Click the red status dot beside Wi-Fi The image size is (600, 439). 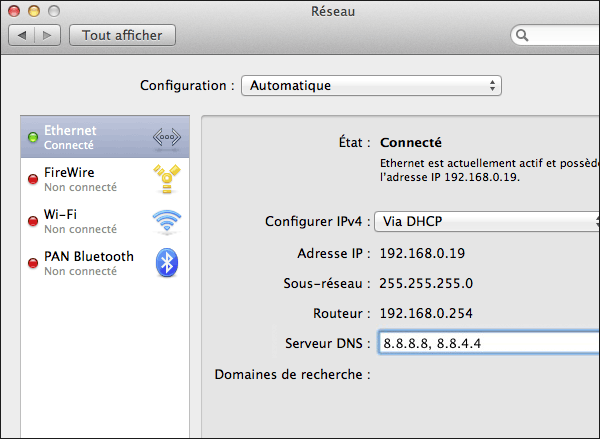(32, 221)
